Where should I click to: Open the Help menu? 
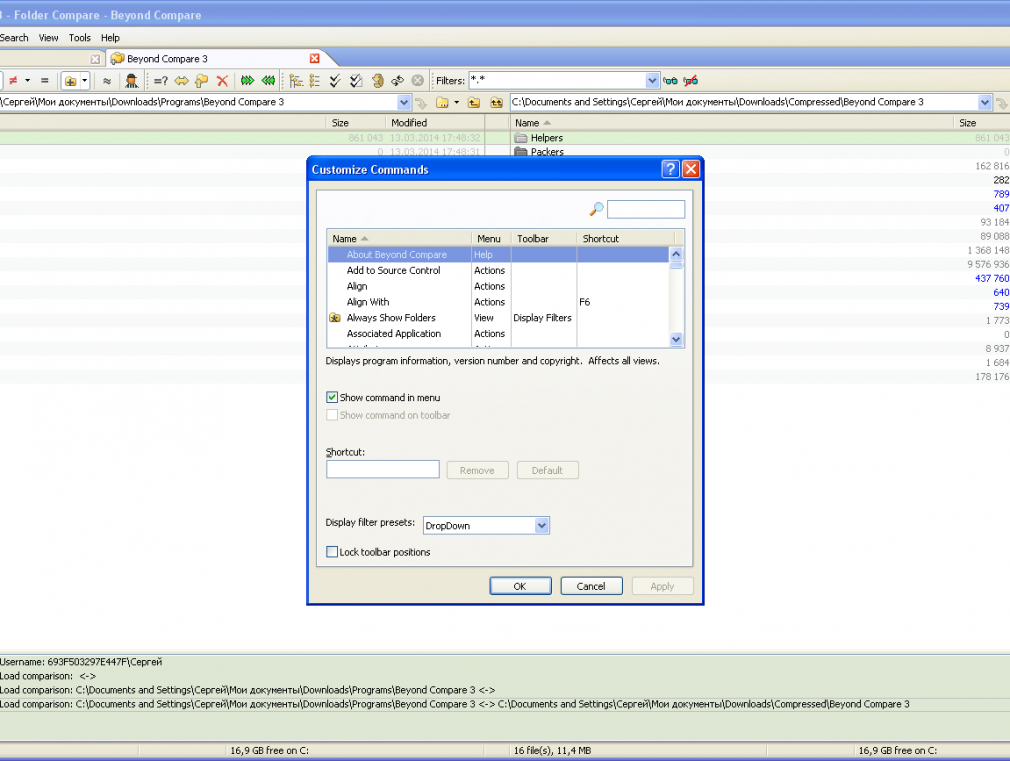tap(110, 38)
